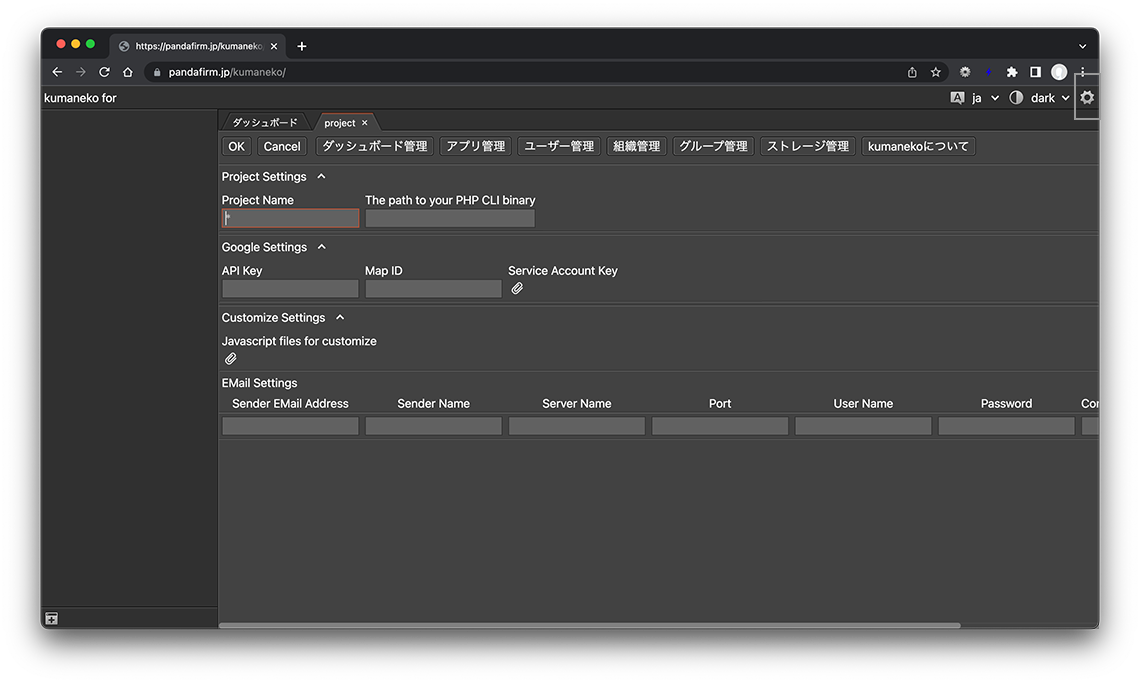Close the project tab
Viewport: 1140px width, 683px height.
pyautogui.click(x=365, y=123)
